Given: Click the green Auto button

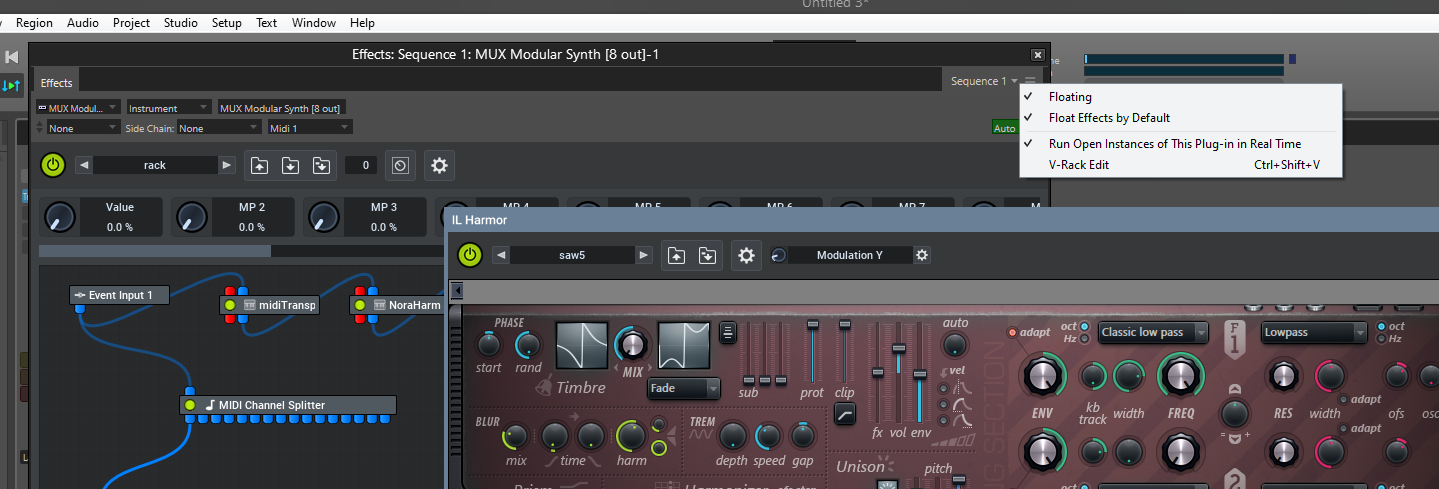Looking at the screenshot, I should click(1005, 128).
